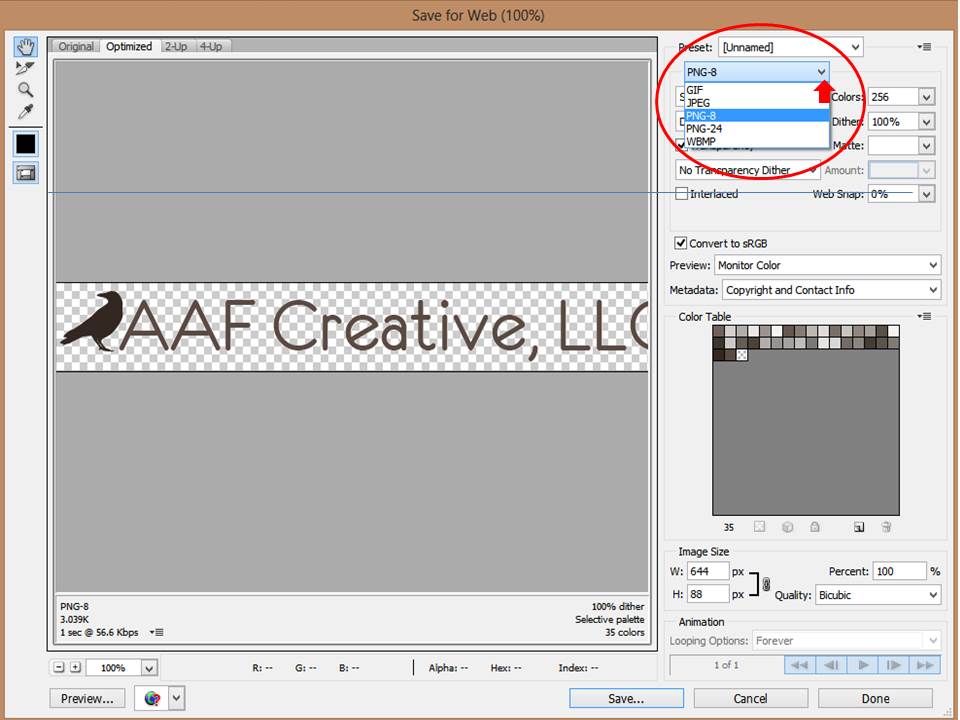Click the black eyedropper color swatch
This screenshot has height=720, width=960.
(26, 144)
